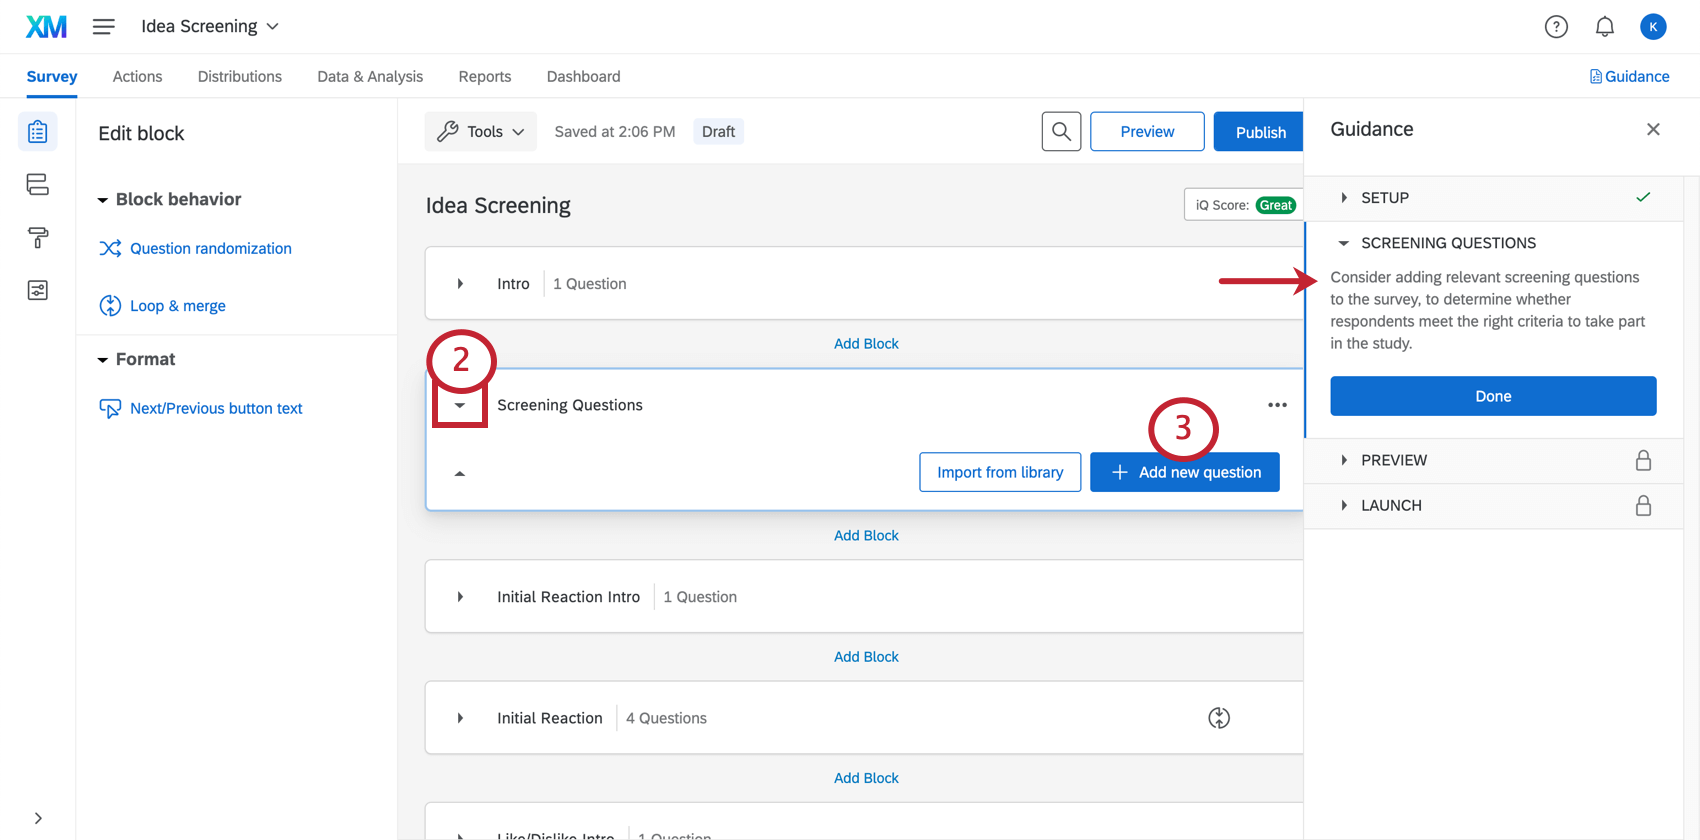This screenshot has width=1700, height=840.
Task: Click the search magnifier icon
Action: click(1061, 132)
